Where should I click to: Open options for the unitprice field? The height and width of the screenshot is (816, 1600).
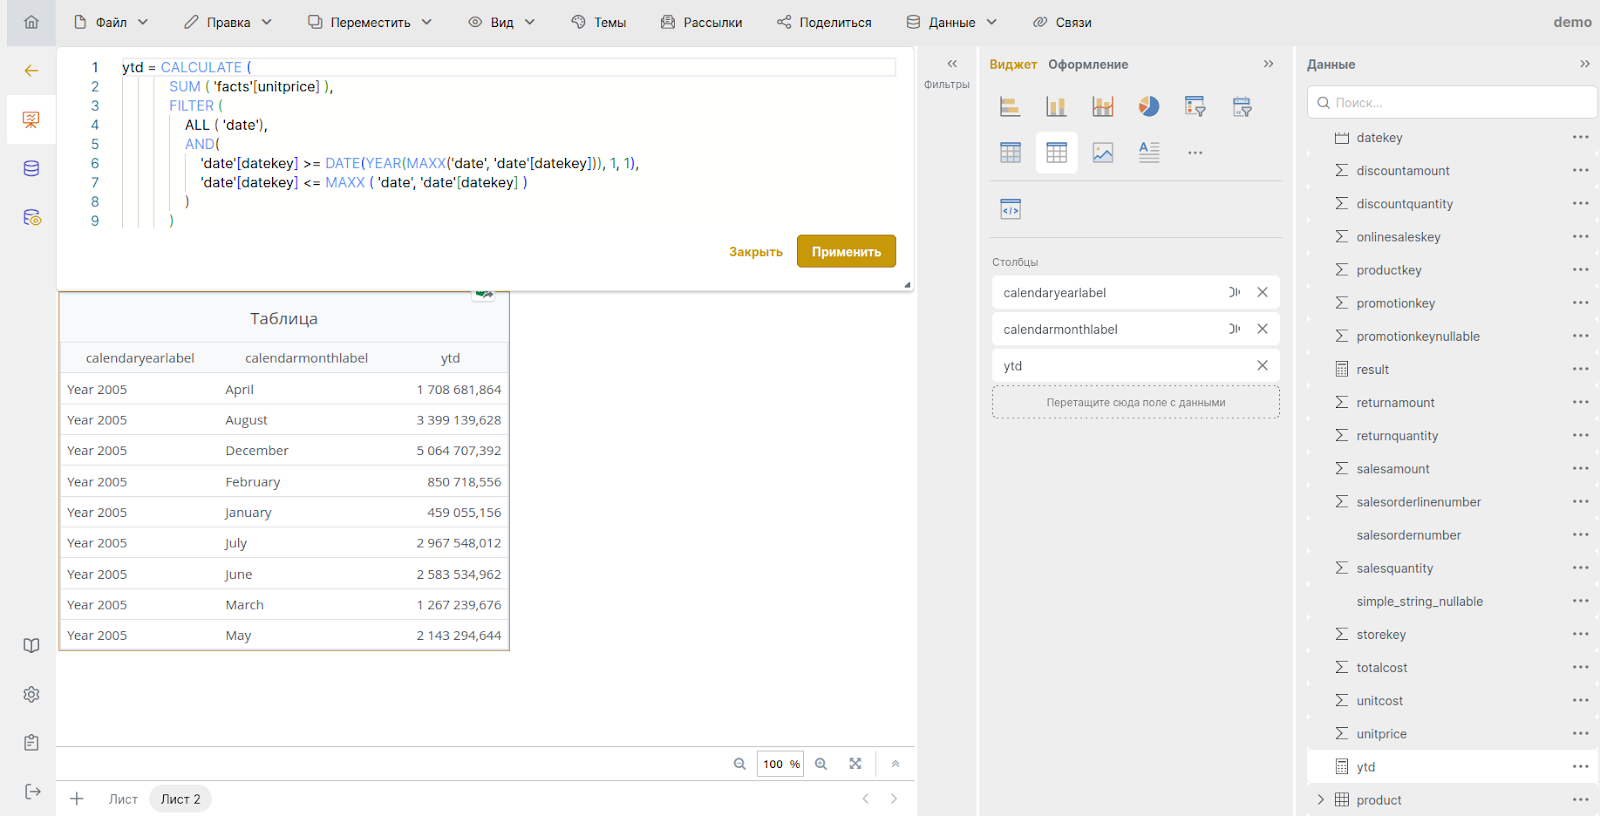tap(1580, 734)
